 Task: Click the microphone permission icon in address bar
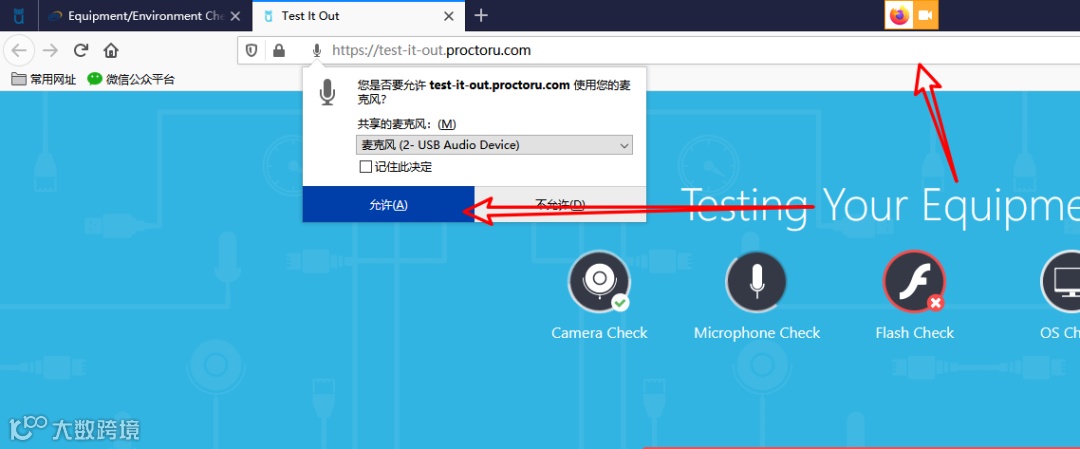317,50
